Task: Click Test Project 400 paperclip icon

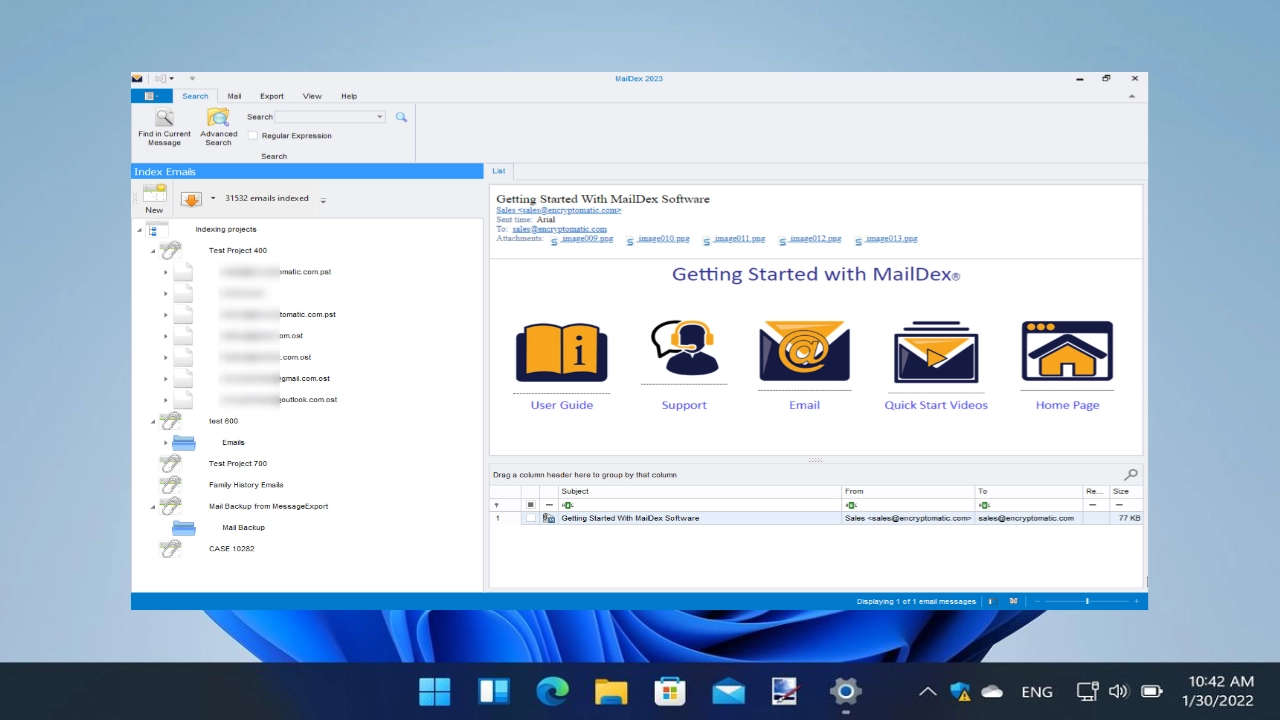Action: tap(171, 250)
